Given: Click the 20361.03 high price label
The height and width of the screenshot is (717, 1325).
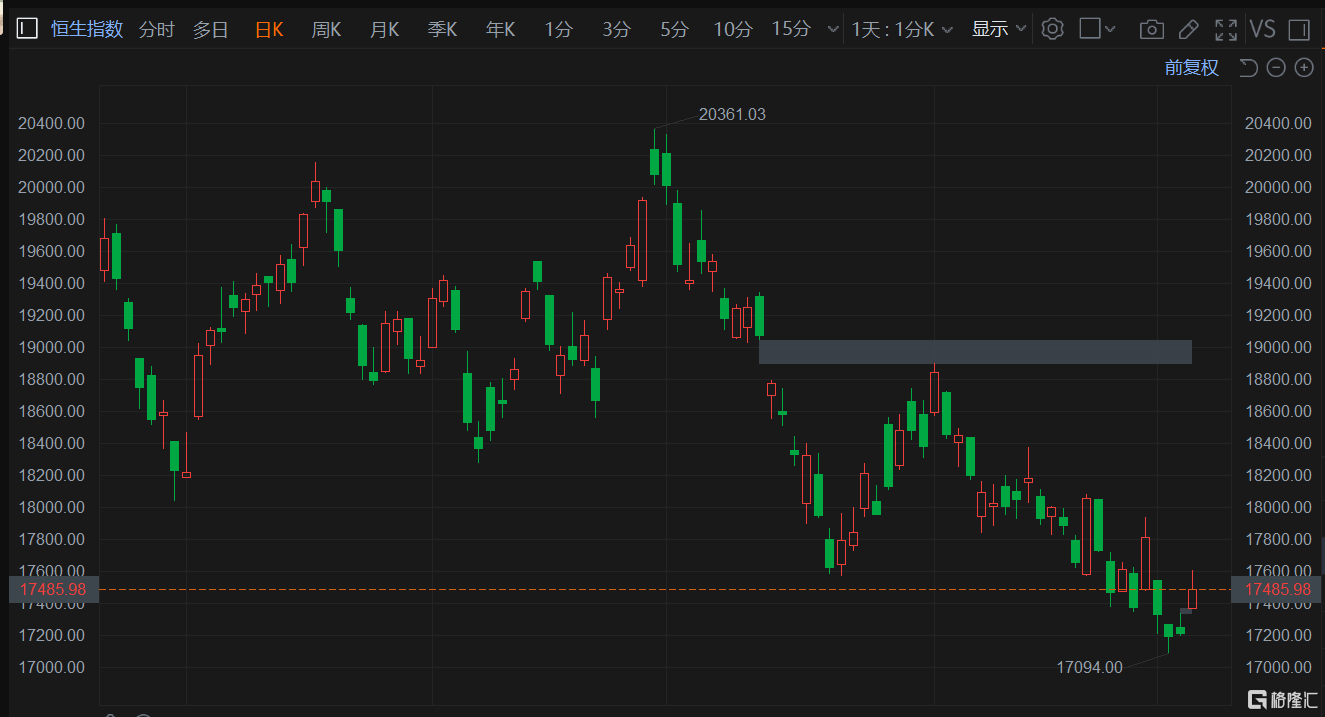Looking at the screenshot, I should pos(732,115).
